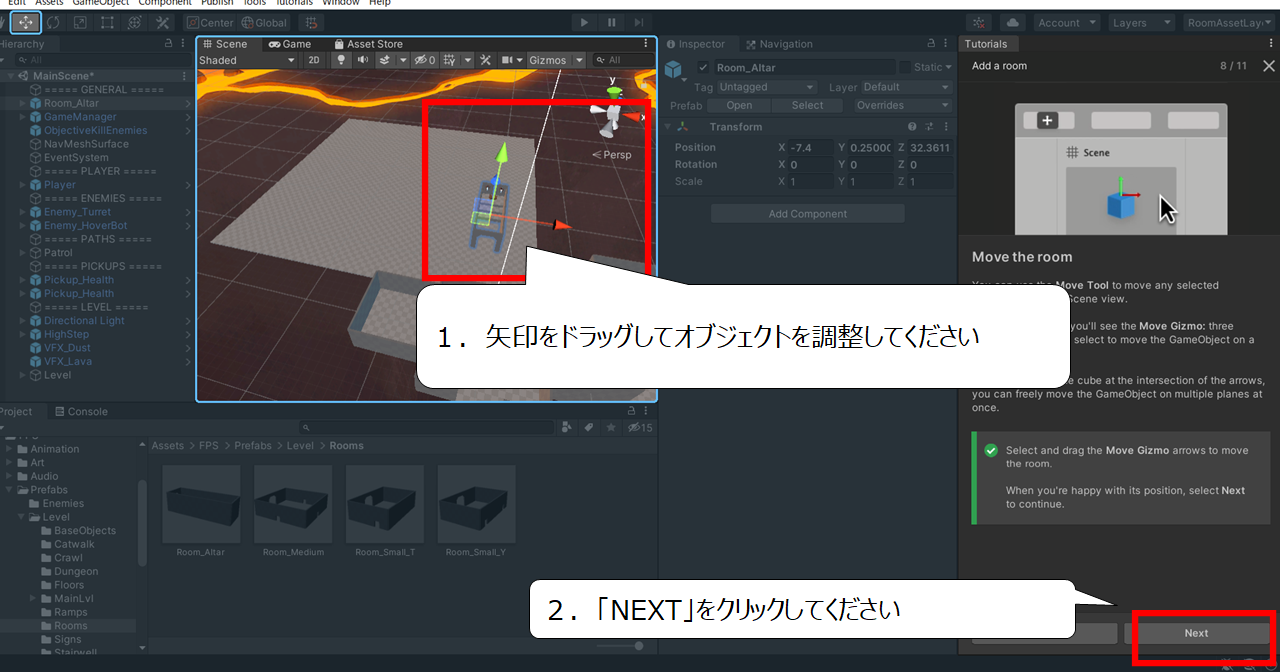
Task: Open the Gizmos dropdown arrow
Action: point(579,60)
